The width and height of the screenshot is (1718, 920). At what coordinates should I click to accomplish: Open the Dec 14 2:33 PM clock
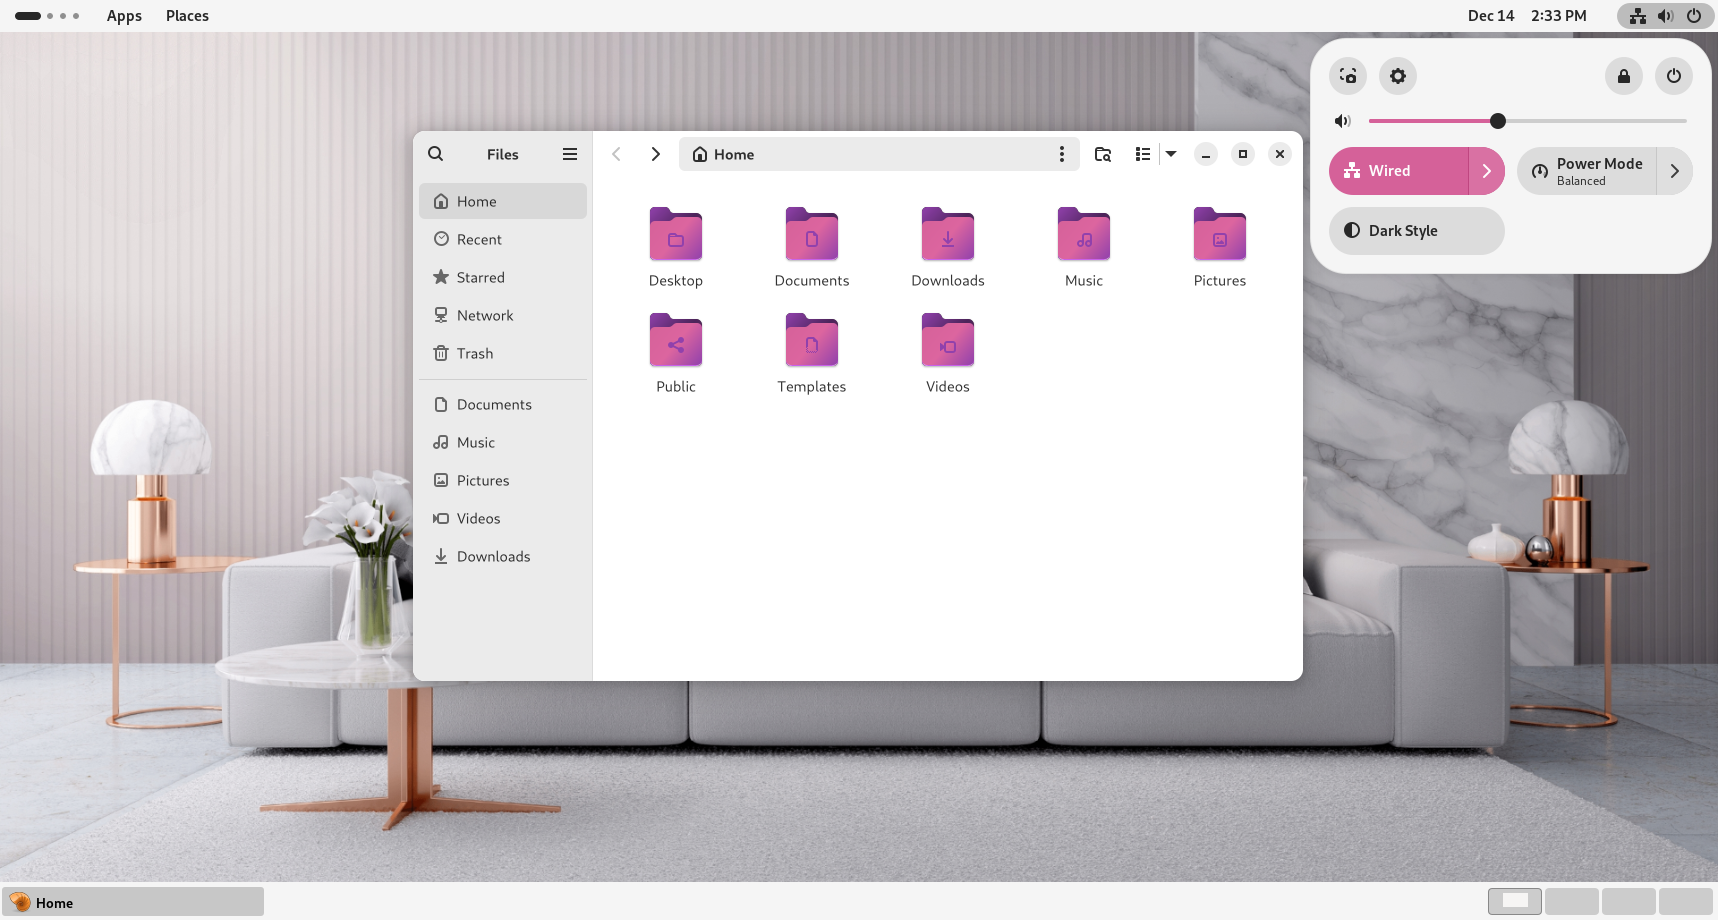click(x=1527, y=16)
